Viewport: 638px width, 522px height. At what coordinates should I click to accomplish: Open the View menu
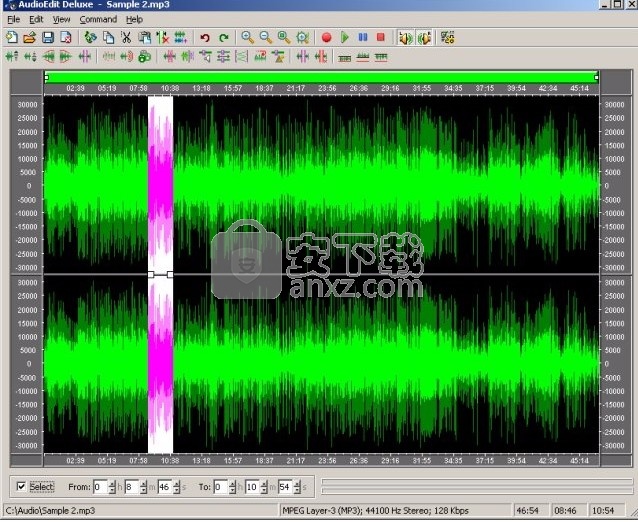tap(61, 19)
